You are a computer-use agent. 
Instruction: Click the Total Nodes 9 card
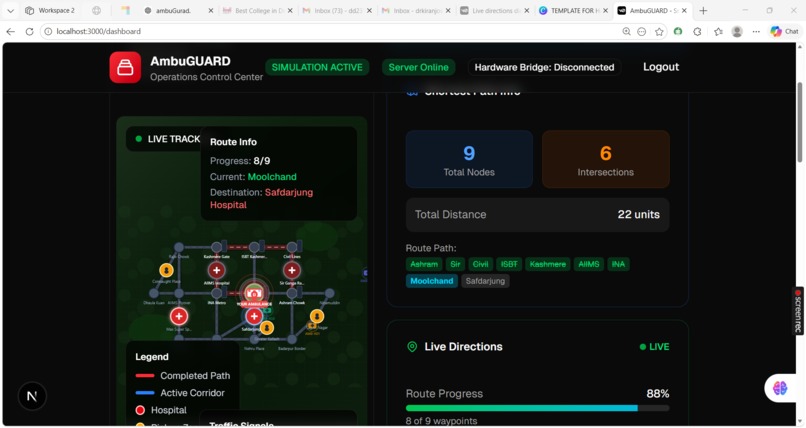pos(469,159)
